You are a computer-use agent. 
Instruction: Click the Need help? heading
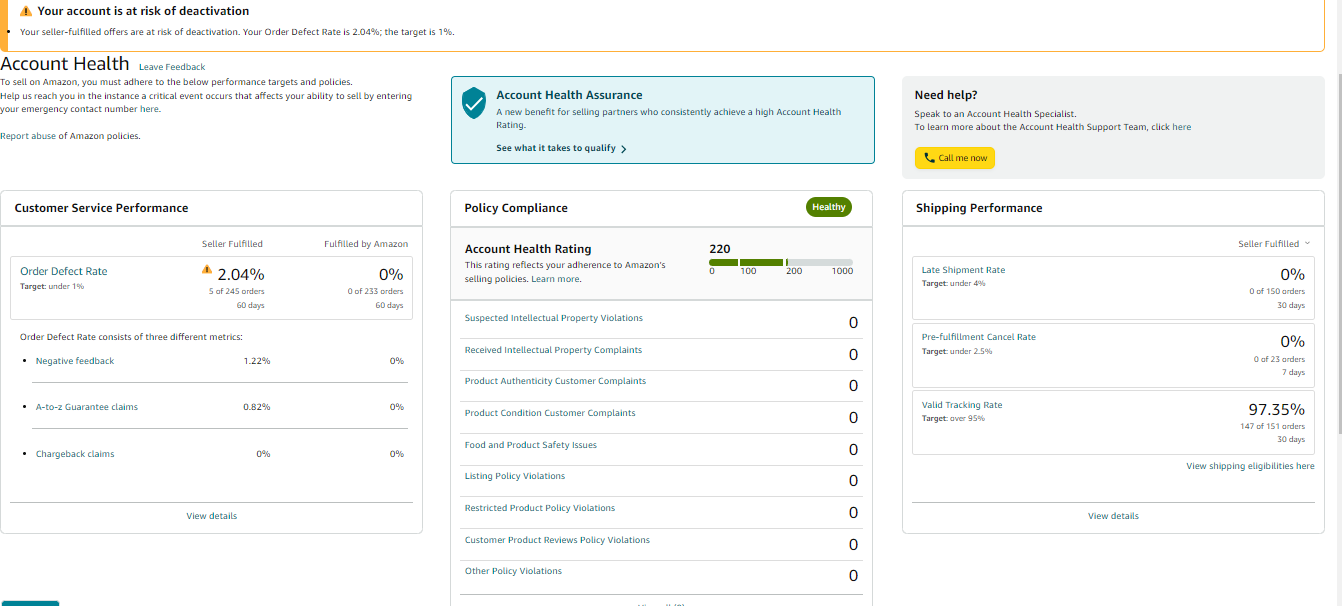tap(946, 95)
